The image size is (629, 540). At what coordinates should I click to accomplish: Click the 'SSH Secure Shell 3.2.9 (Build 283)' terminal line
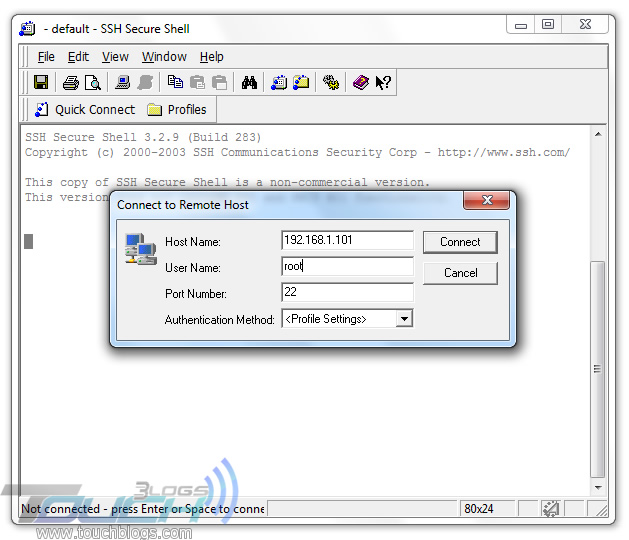[143, 137]
